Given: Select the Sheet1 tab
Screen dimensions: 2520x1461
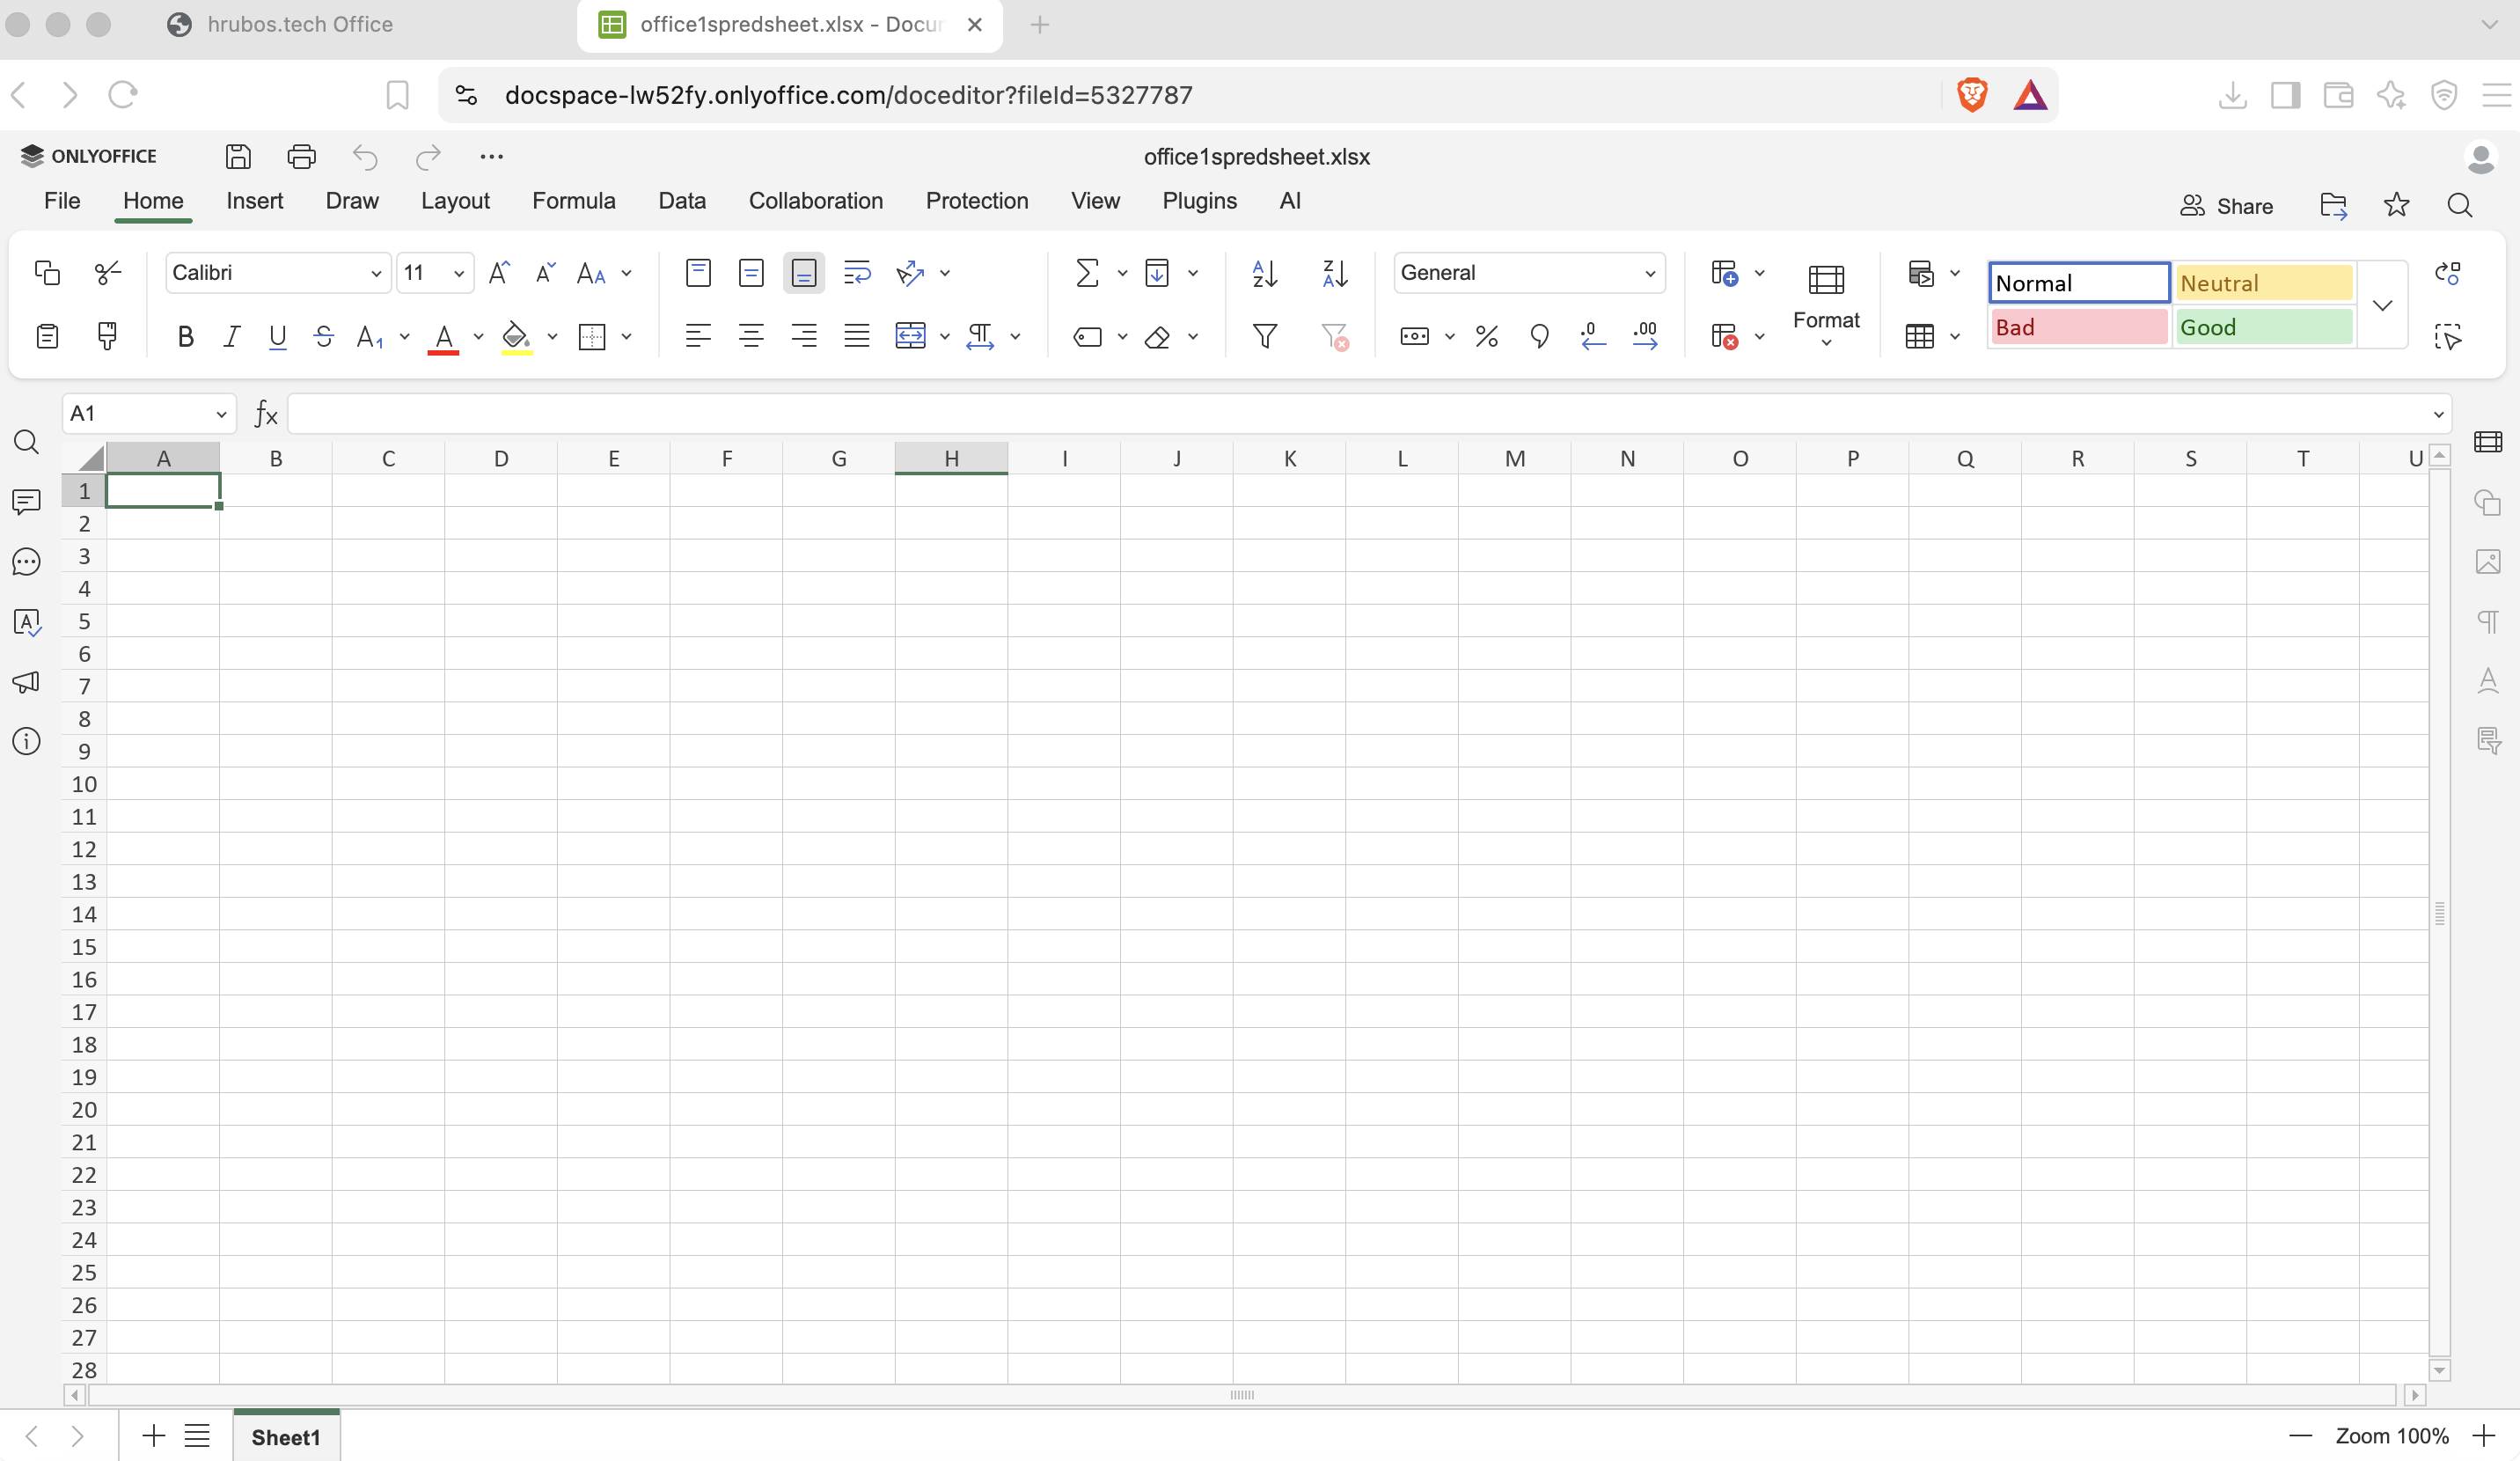Looking at the screenshot, I should click(x=286, y=1436).
